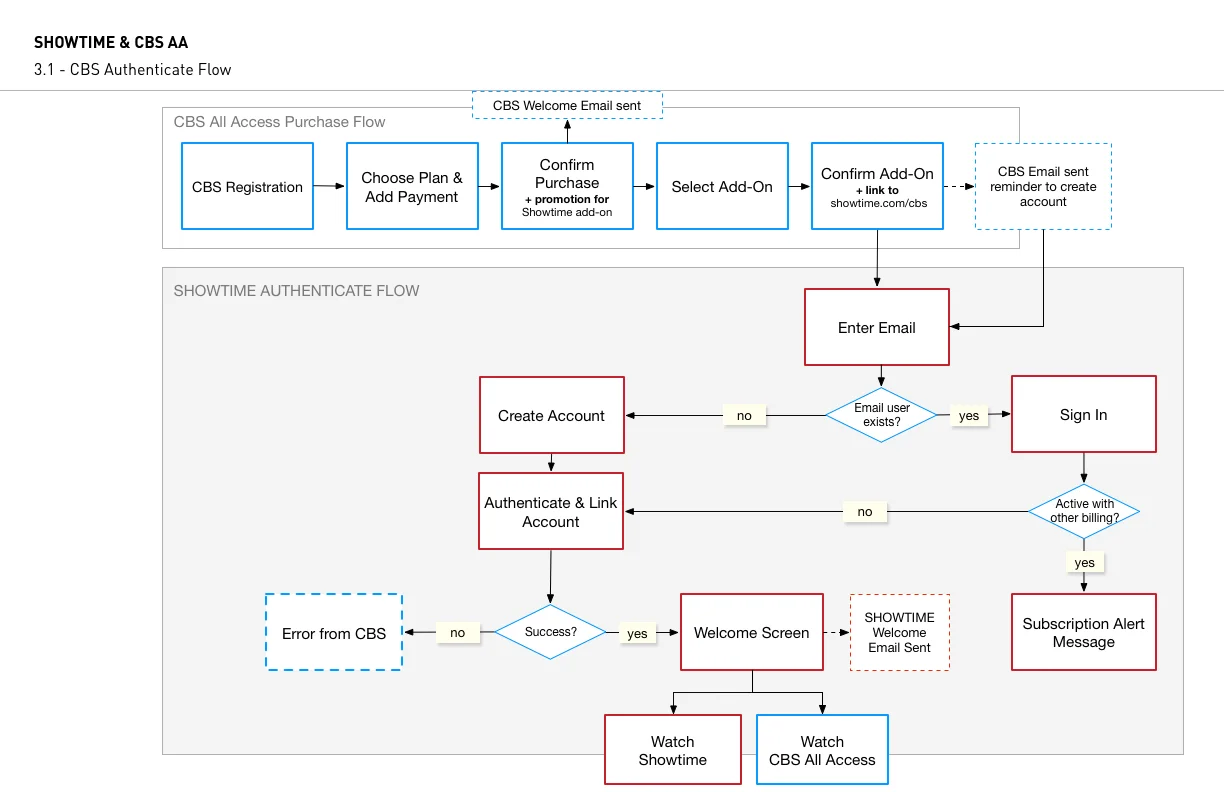Click the Authenticate & Link Account box
1224x792 pixels.
tap(551, 511)
